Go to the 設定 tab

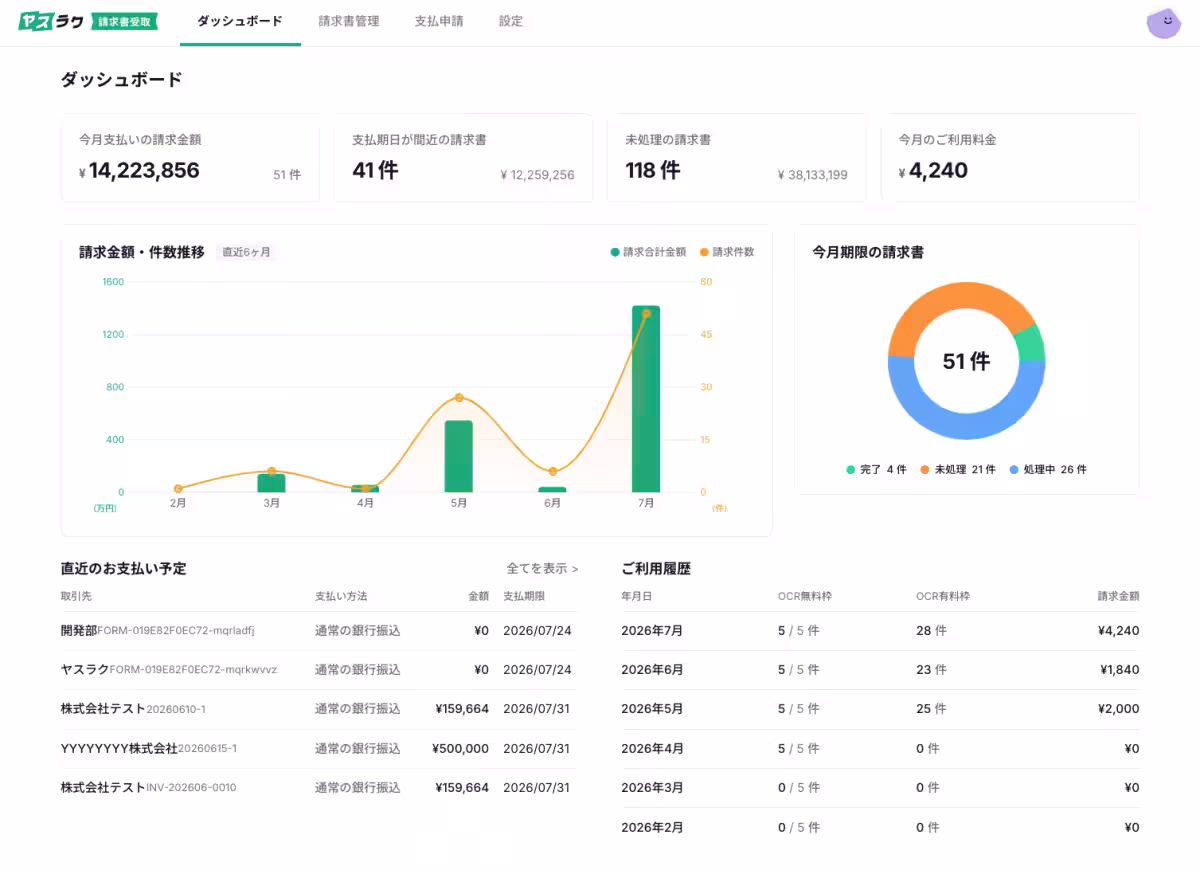click(x=511, y=21)
